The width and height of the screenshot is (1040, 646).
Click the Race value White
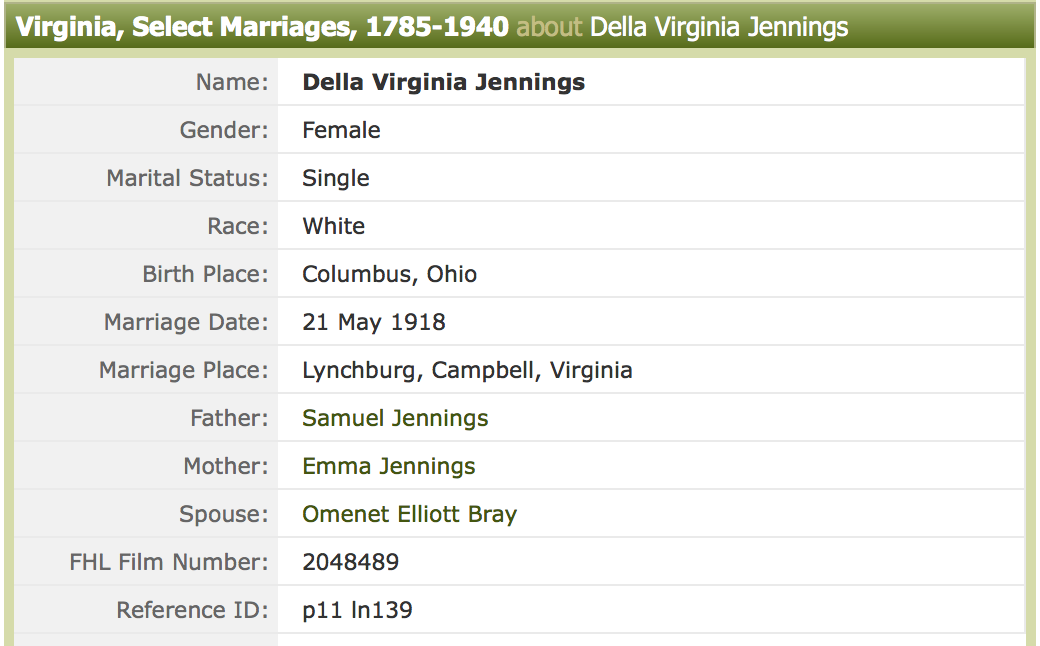coord(334,226)
